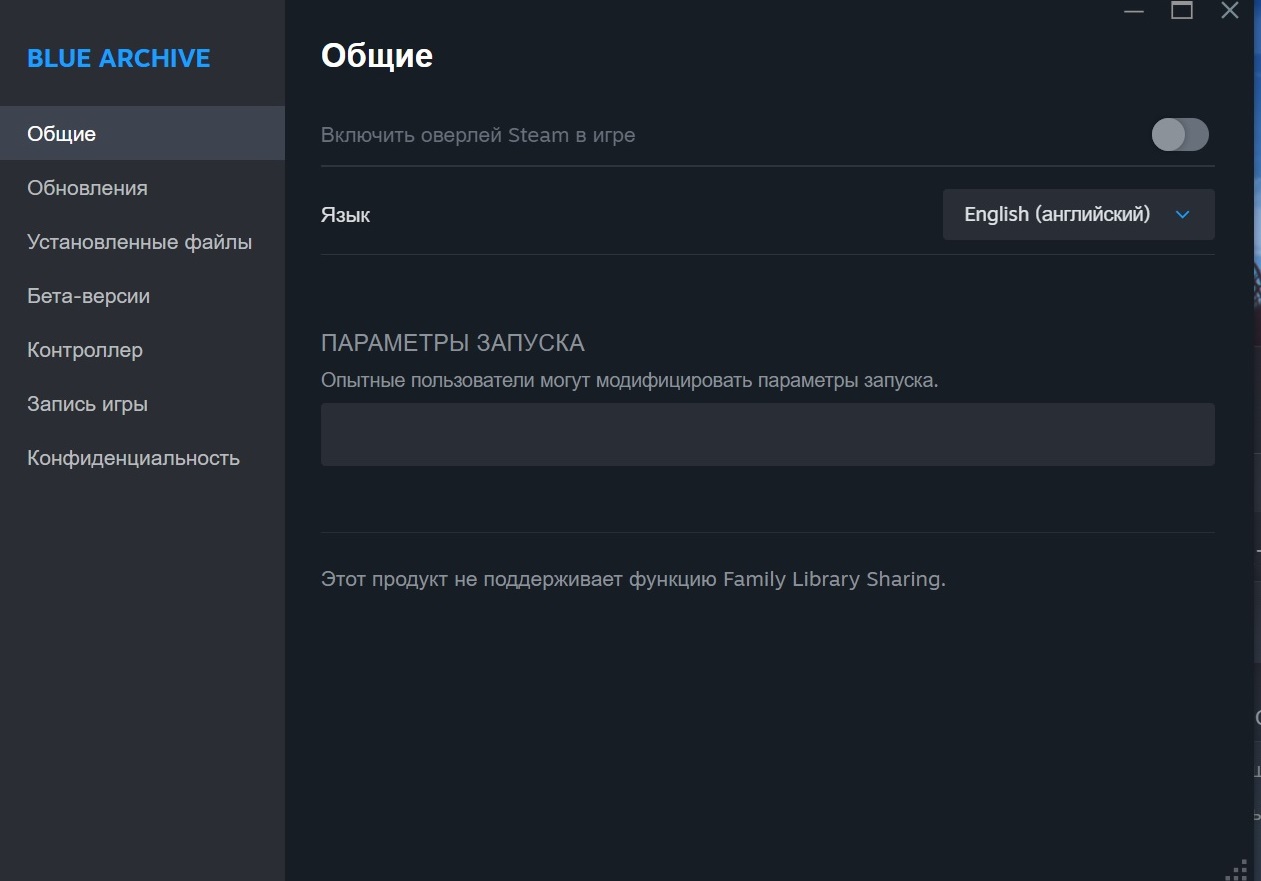Focus the launch options input field
Viewport: 1261px width, 881px height.
pyautogui.click(x=767, y=434)
